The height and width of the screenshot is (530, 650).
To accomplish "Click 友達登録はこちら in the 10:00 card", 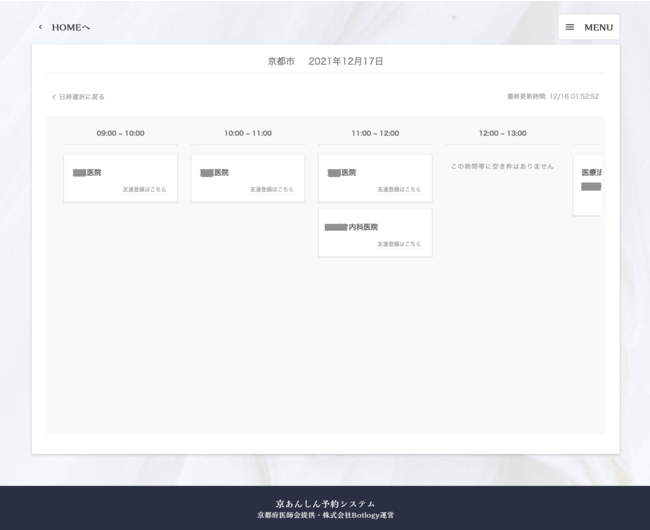I will [272, 189].
